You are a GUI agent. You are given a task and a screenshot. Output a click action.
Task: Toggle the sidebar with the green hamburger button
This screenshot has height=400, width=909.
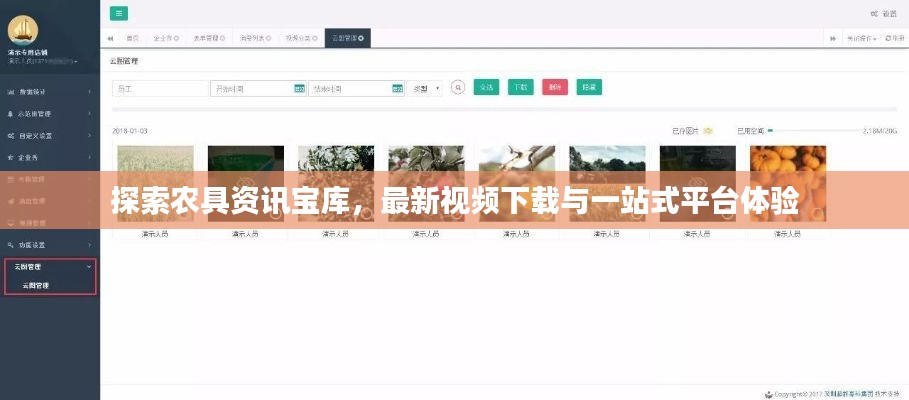tap(119, 14)
